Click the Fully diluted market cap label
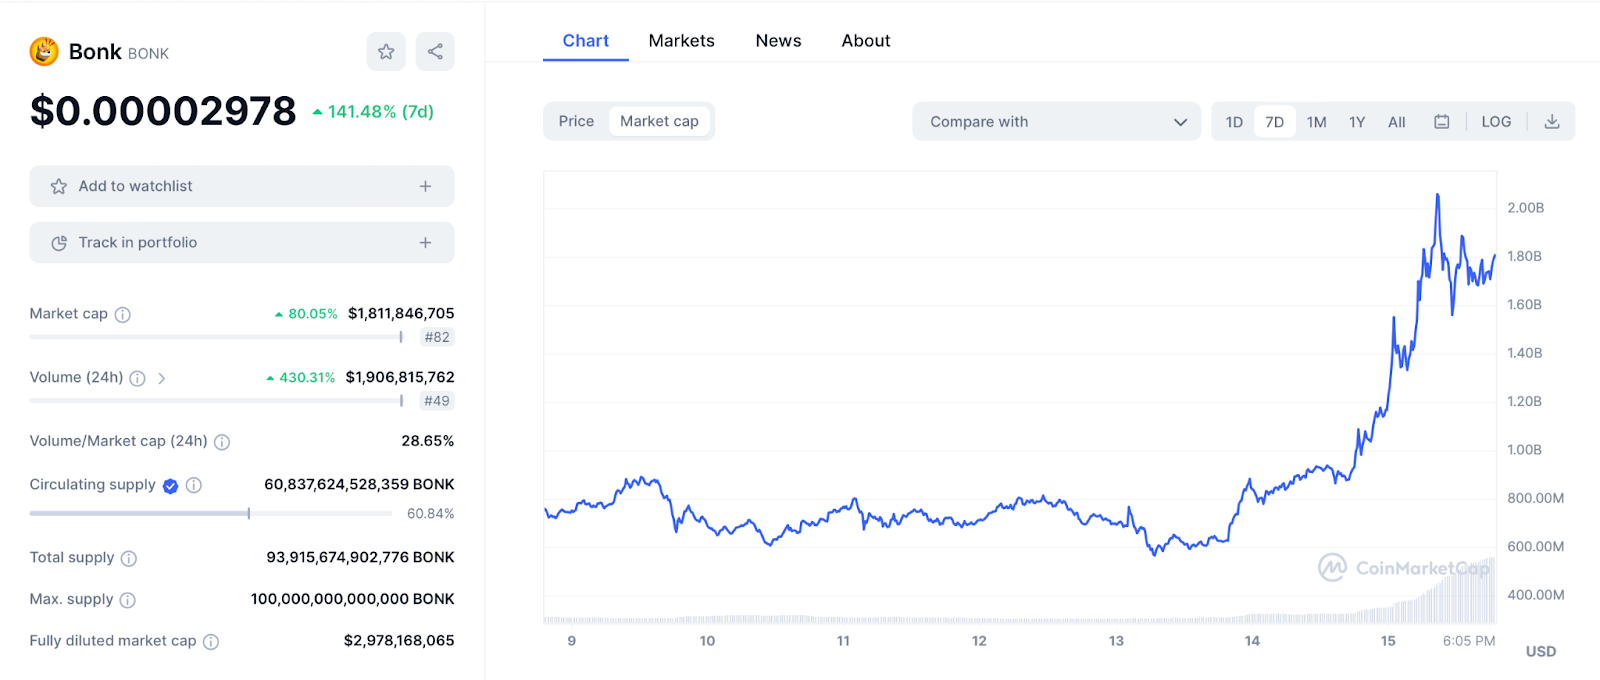The width and height of the screenshot is (1600, 680). click(x=113, y=641)
